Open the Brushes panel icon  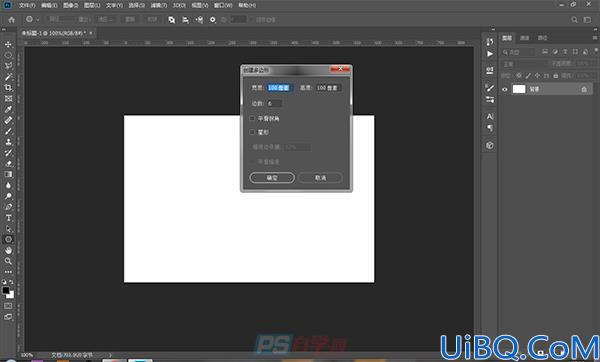tap(490, 88)
